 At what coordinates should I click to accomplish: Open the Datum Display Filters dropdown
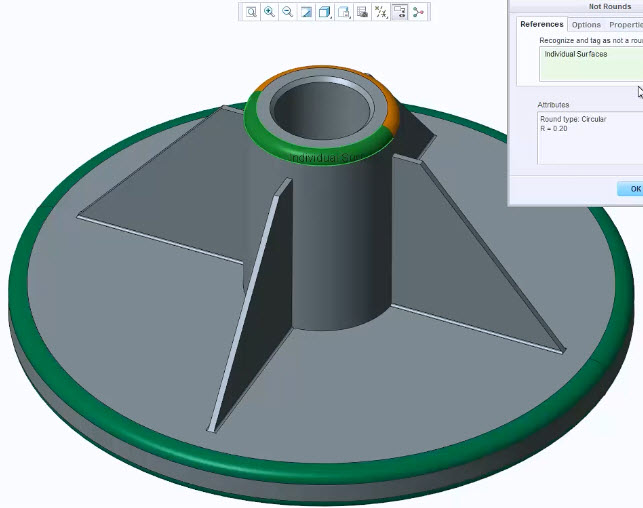pos(381,12)
